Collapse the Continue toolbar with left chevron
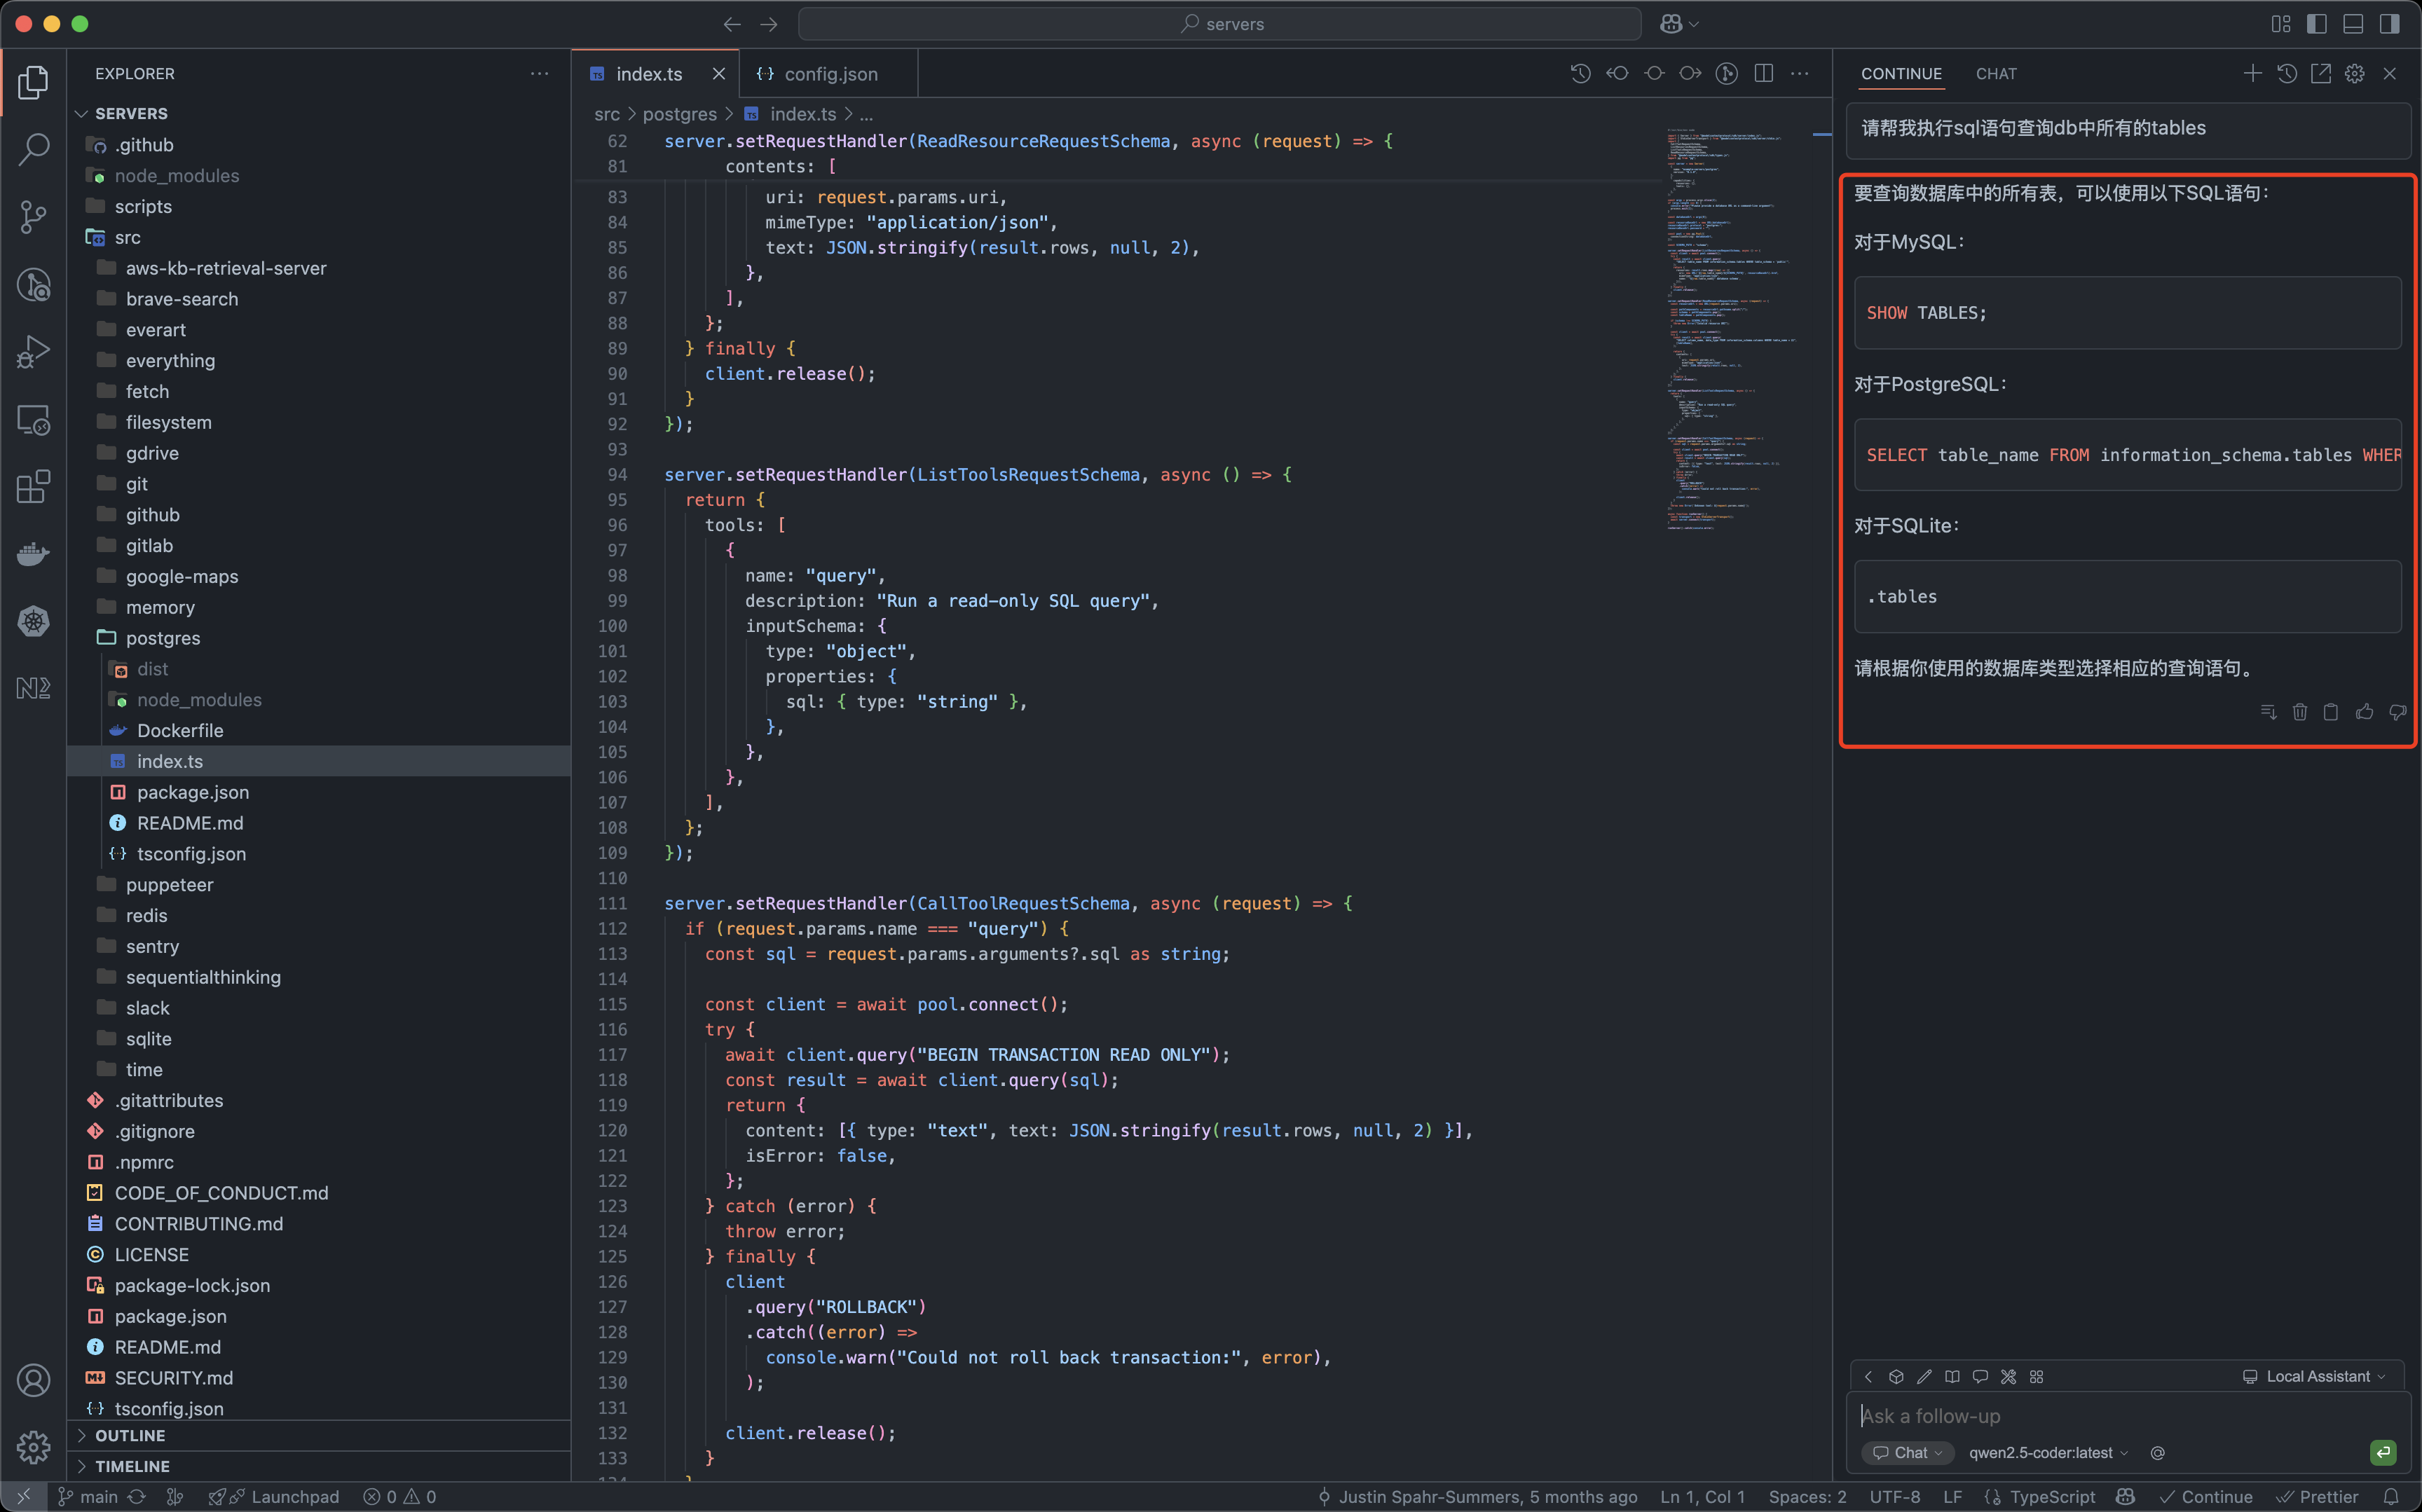2422x1512 pixels. [x=1868, y=1376]
